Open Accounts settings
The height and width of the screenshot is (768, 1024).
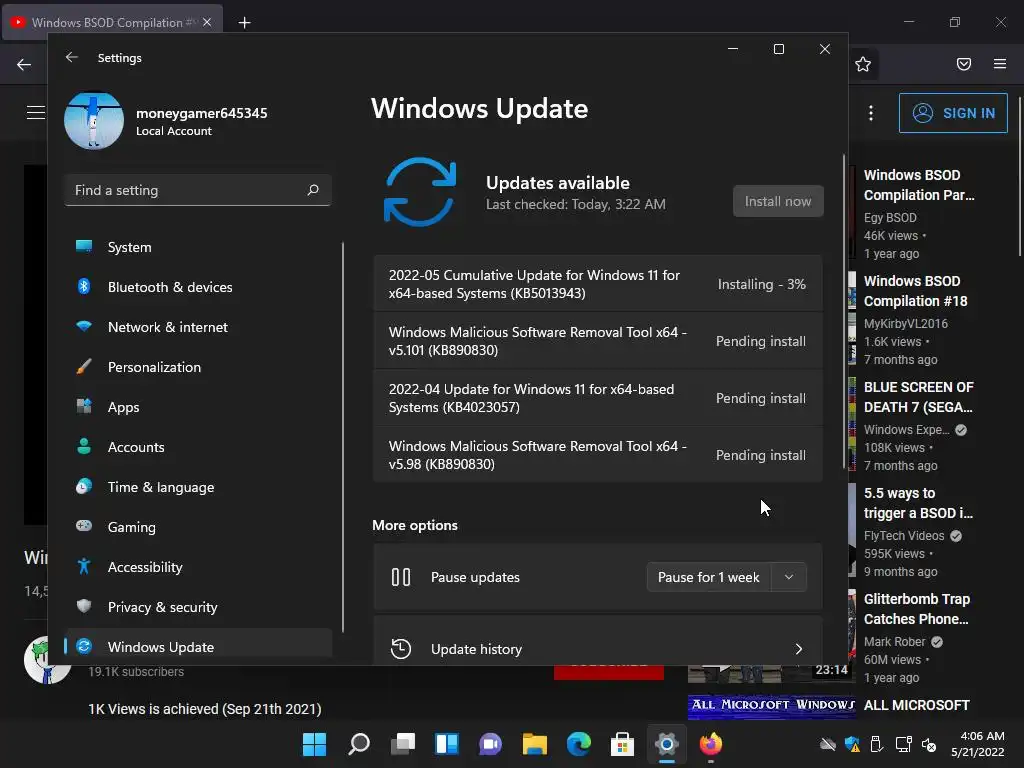point(199,447)
